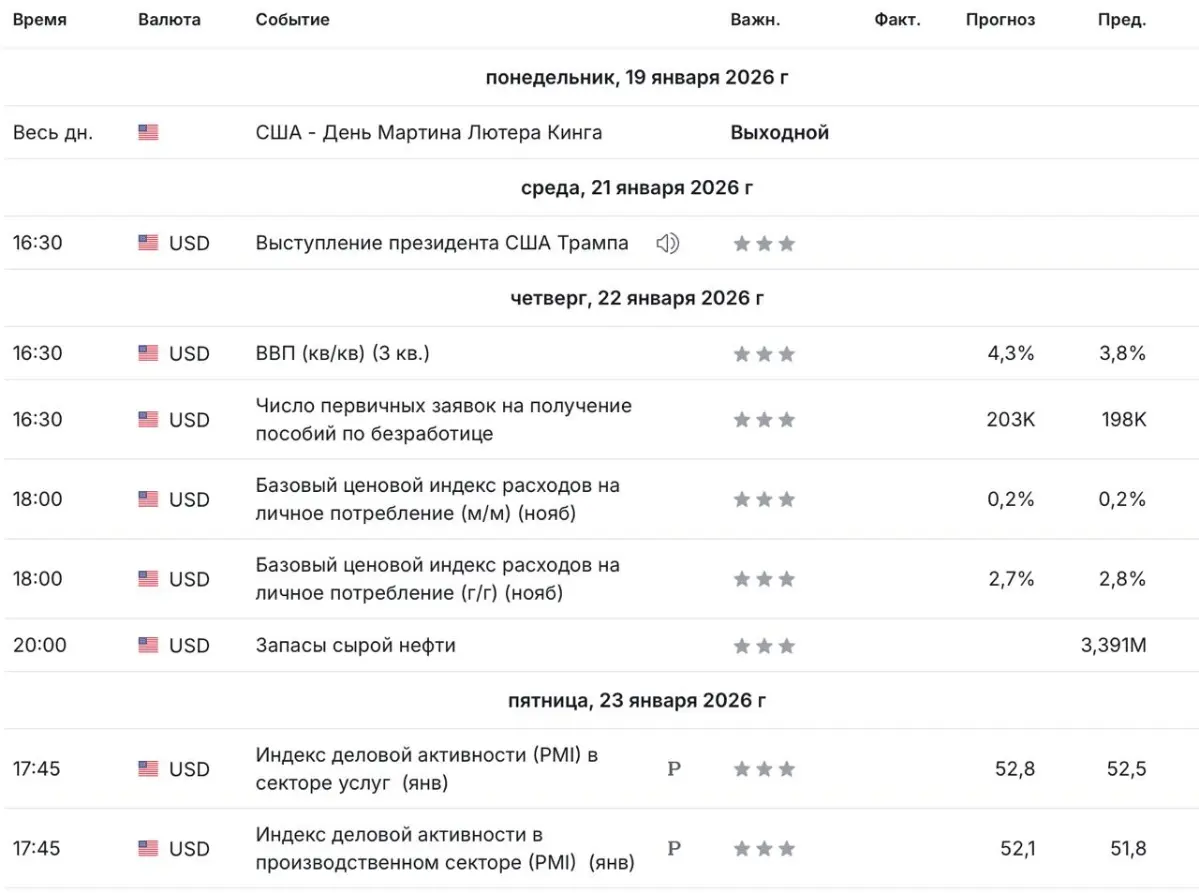1199x893 pixels.
Task: Click the speaker icon beside Trump's speech
Action: [x=667, y=243]
